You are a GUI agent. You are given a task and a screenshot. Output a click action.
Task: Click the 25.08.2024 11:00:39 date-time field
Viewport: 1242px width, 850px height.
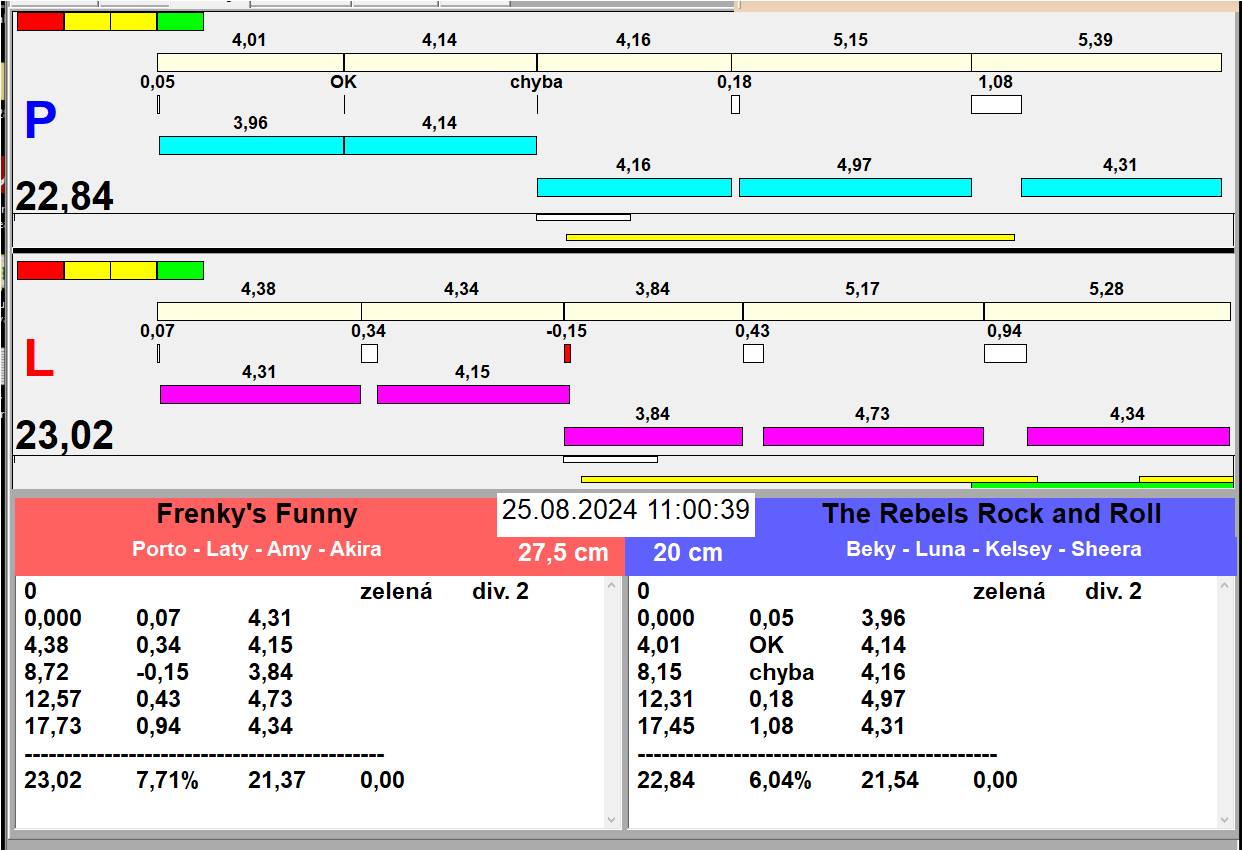pyautogui.click(x=625, y=510)
